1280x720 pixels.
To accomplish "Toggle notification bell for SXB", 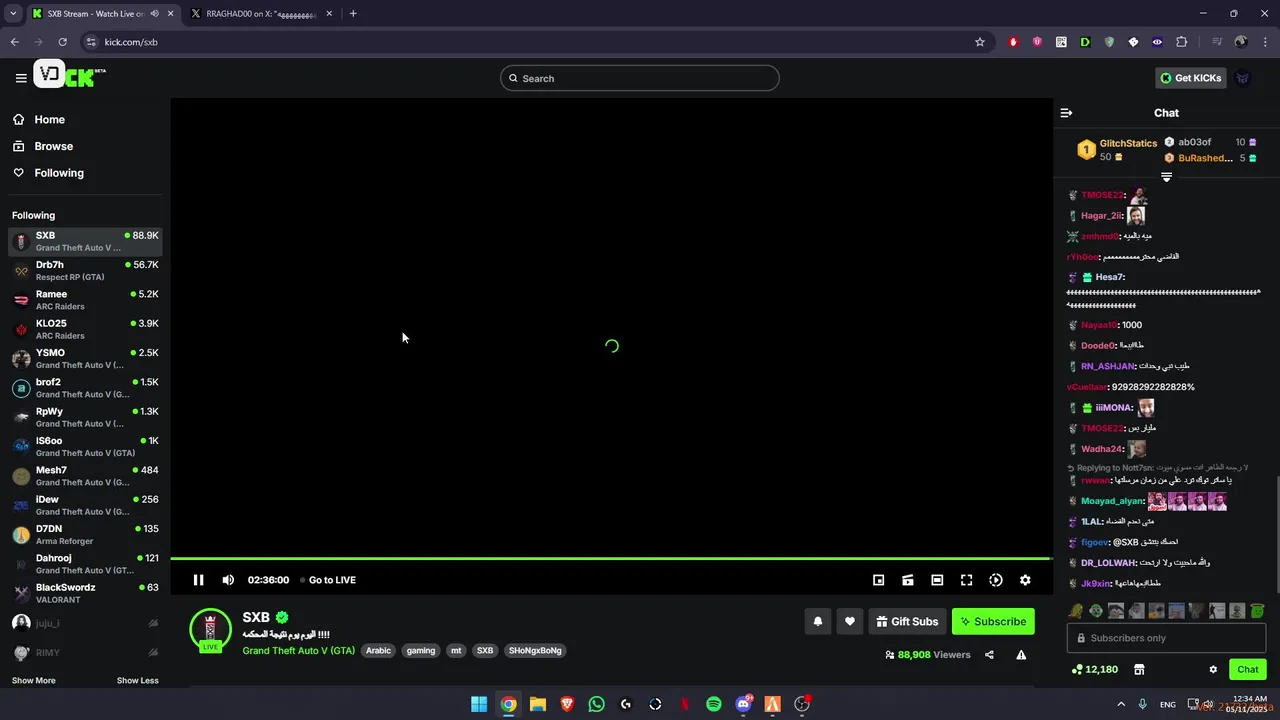I will pos(817,621).
